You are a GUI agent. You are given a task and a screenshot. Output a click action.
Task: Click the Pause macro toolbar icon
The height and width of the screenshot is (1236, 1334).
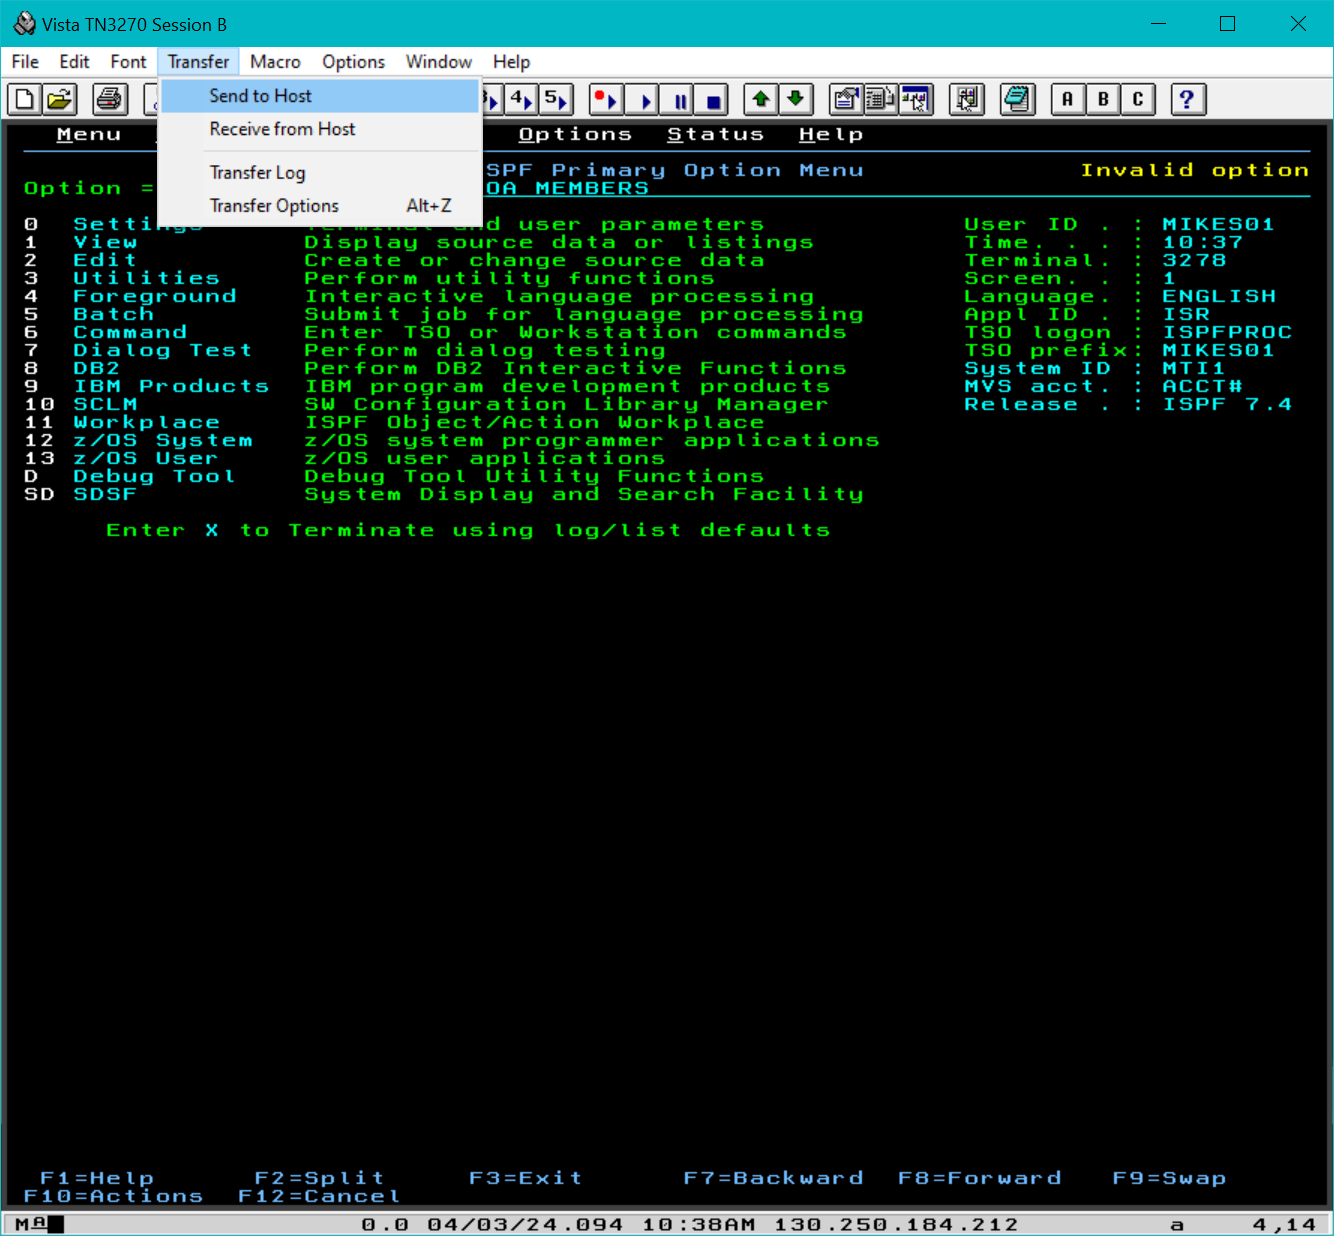click(680, 100)
